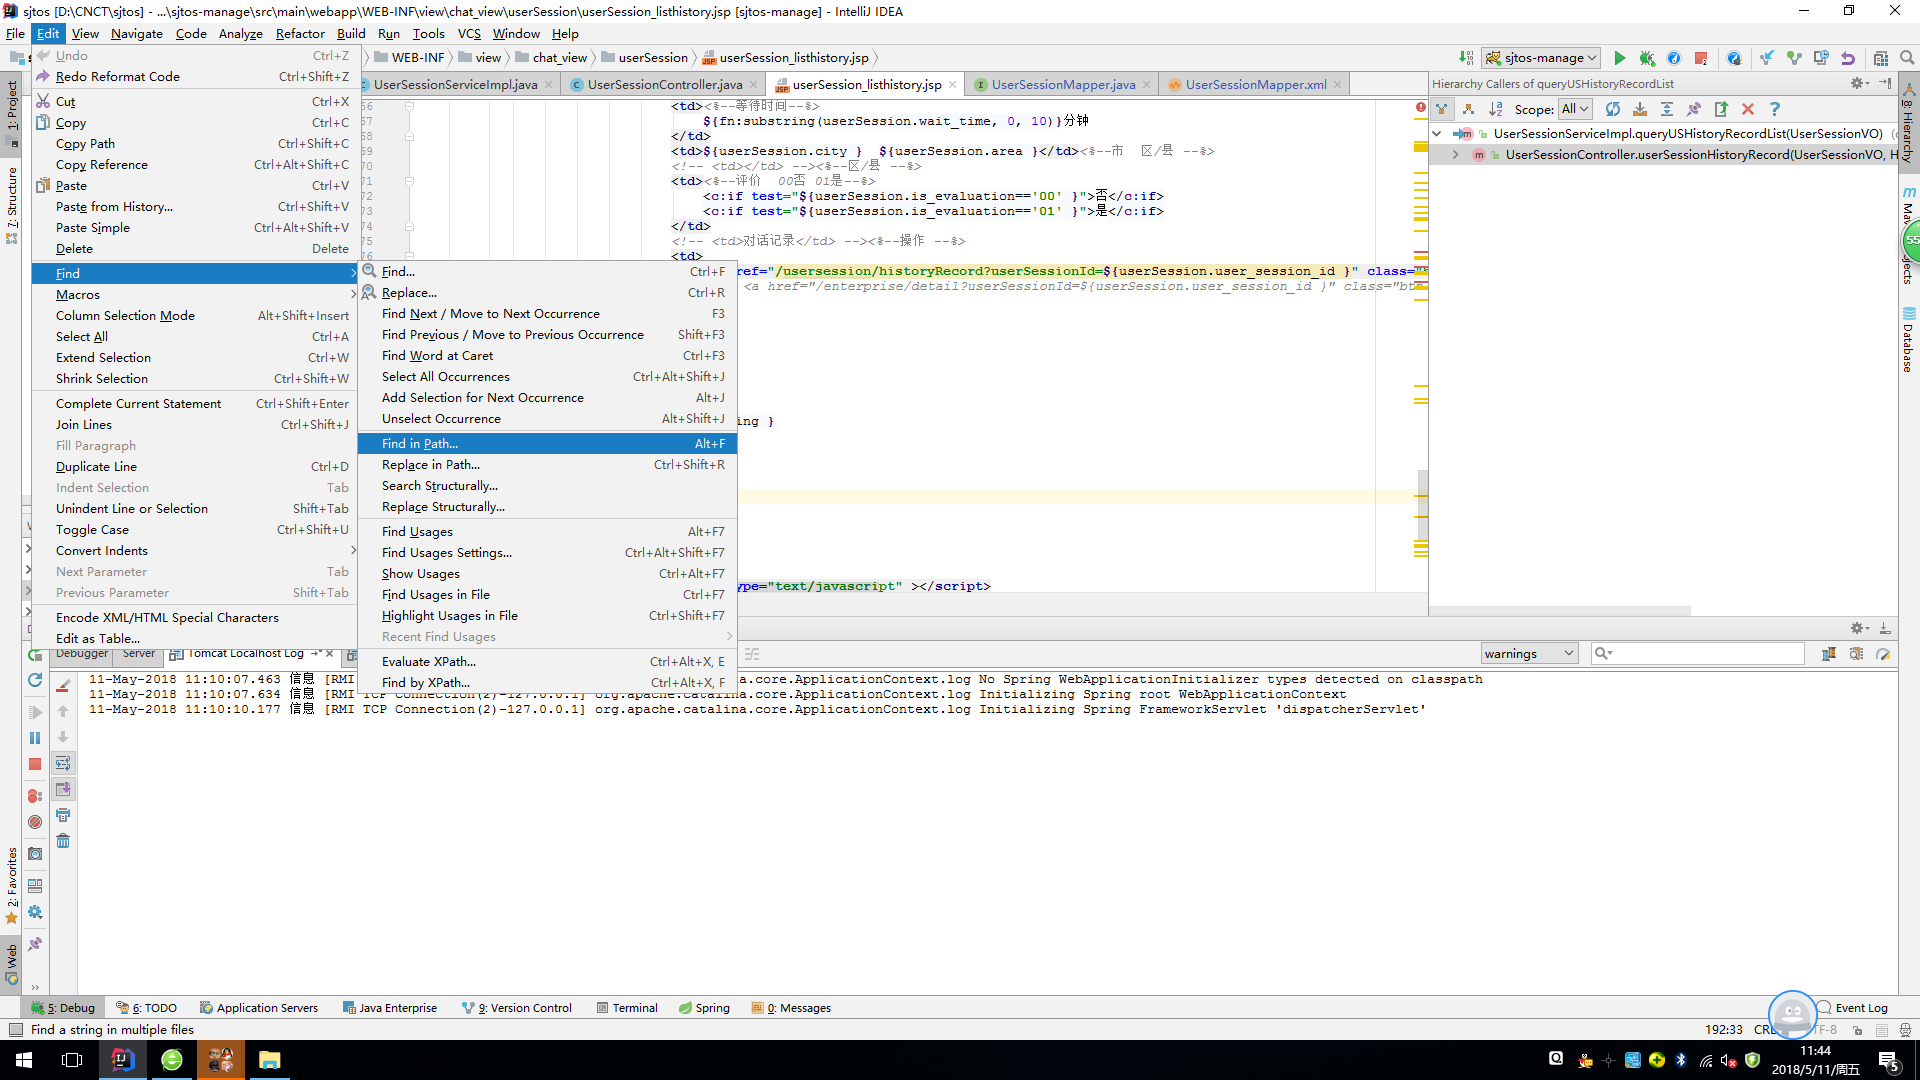The width and height of the screenshot is (1920, 1080).
Task: Toggle Sort Alphabetically in Hierarchy toolbar
Action: [1496, 109]
